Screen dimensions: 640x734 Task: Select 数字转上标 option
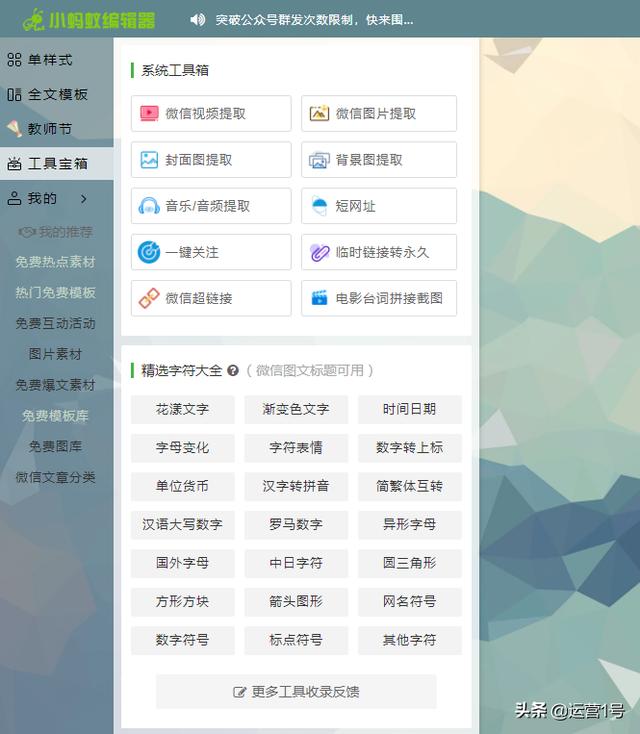pyautogui.click(x=410, y=448)
